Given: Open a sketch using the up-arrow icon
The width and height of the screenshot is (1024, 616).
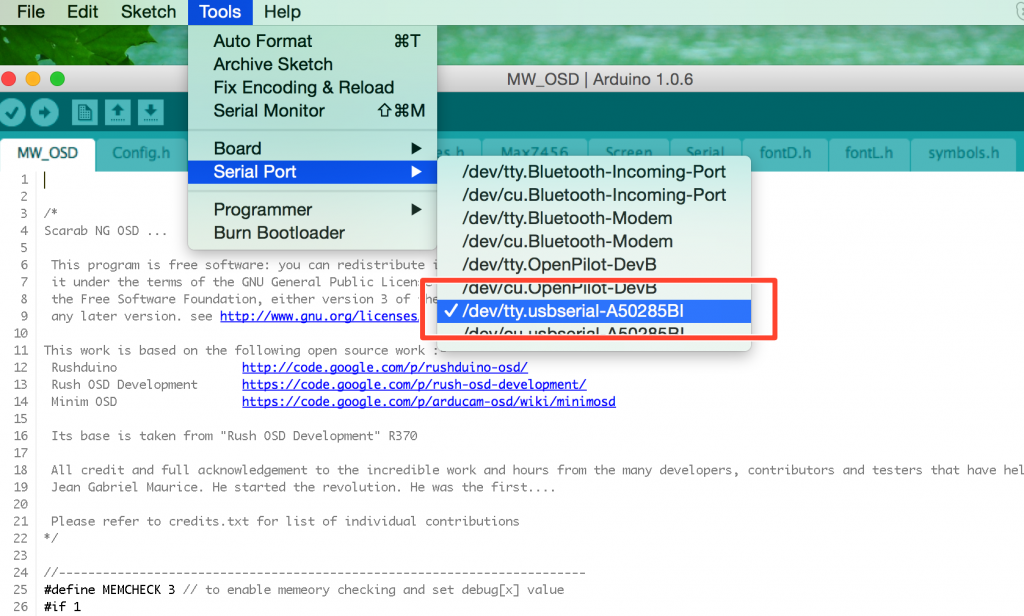Looking at the screenshot, I should pyautogui.click(x=117, y=112).
